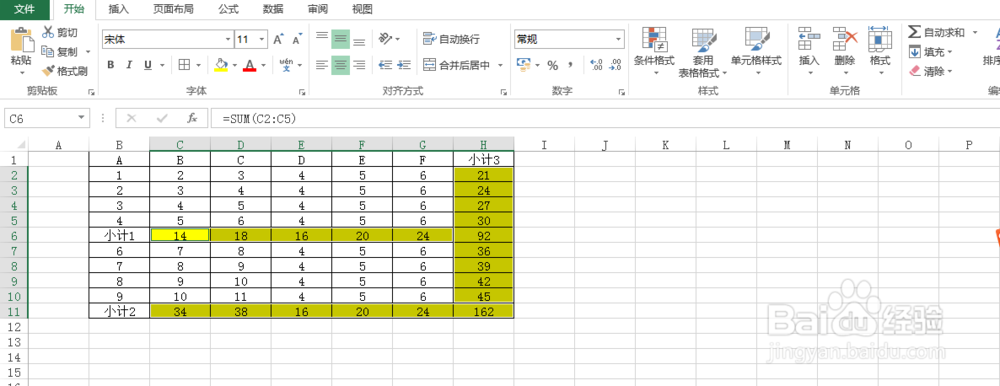Viewport: 1000px width, 386px height.
Task: Activate the Format Painter brush
Action: pyautogui.click(x=48, y=71)
